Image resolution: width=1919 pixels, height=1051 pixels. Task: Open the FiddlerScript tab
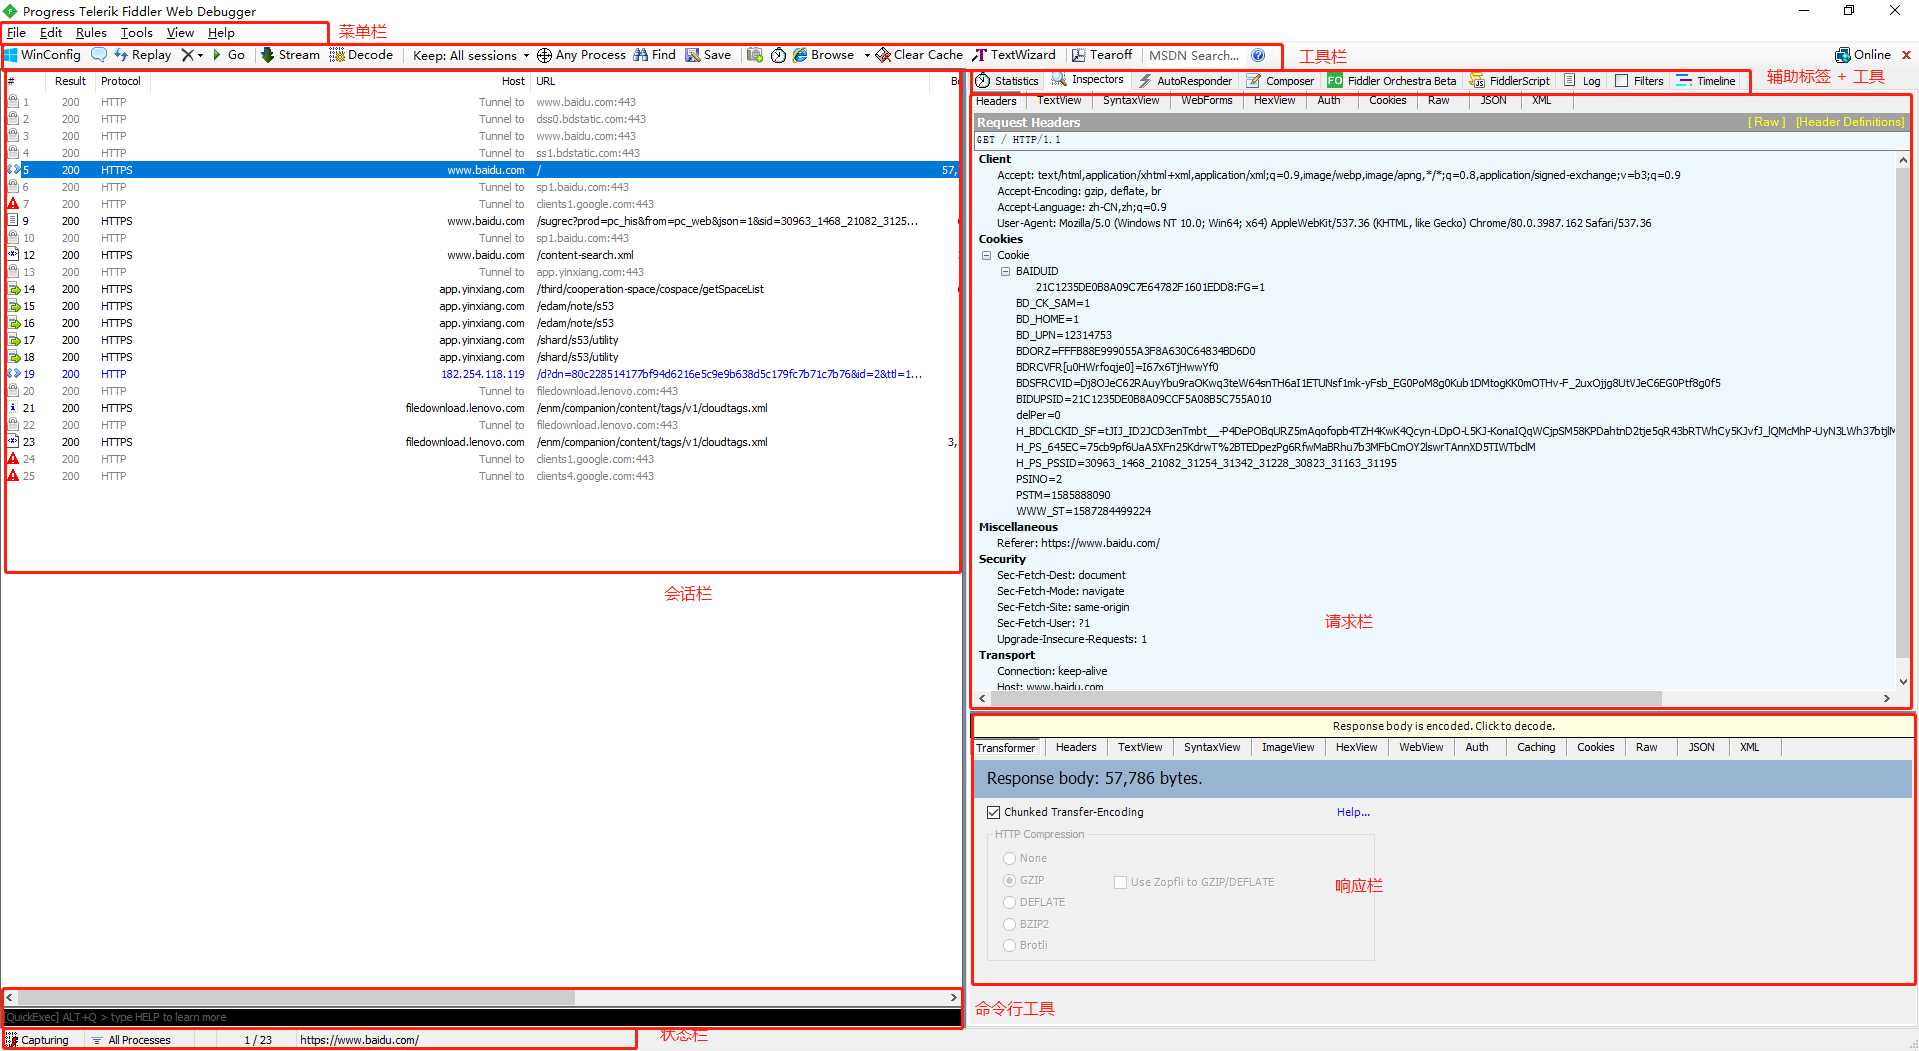click(x=1510, y=81)
